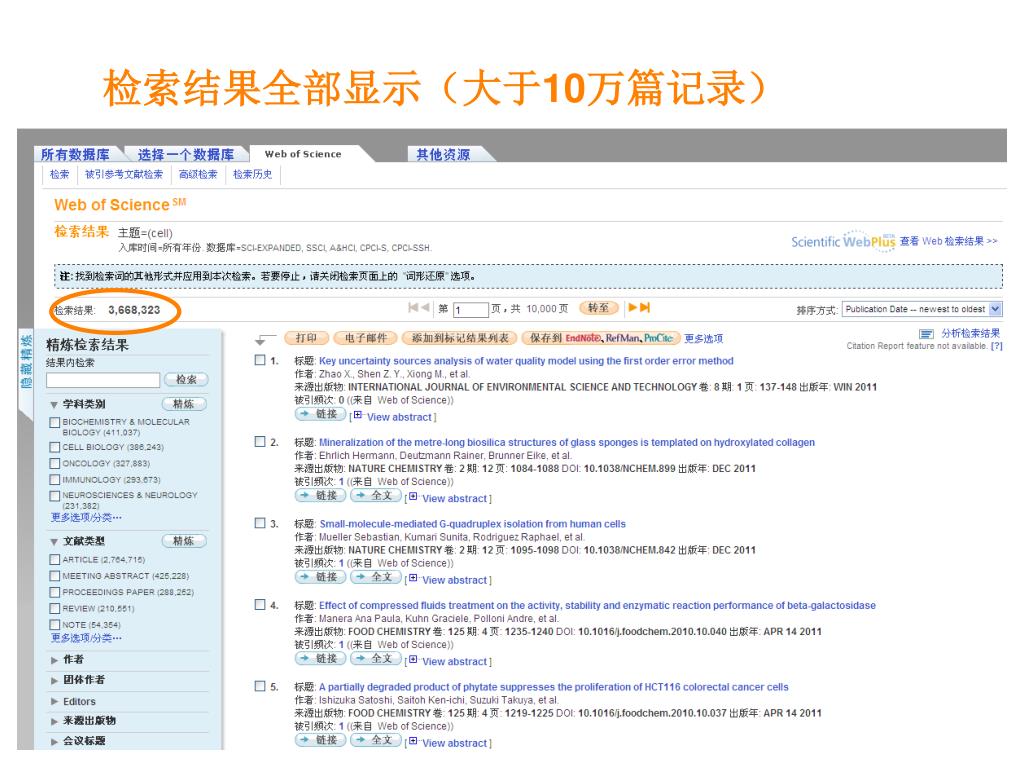Expand View abstract plus icon for result 2
Viewport: 1024px width, 768px height.
[413, 497]
